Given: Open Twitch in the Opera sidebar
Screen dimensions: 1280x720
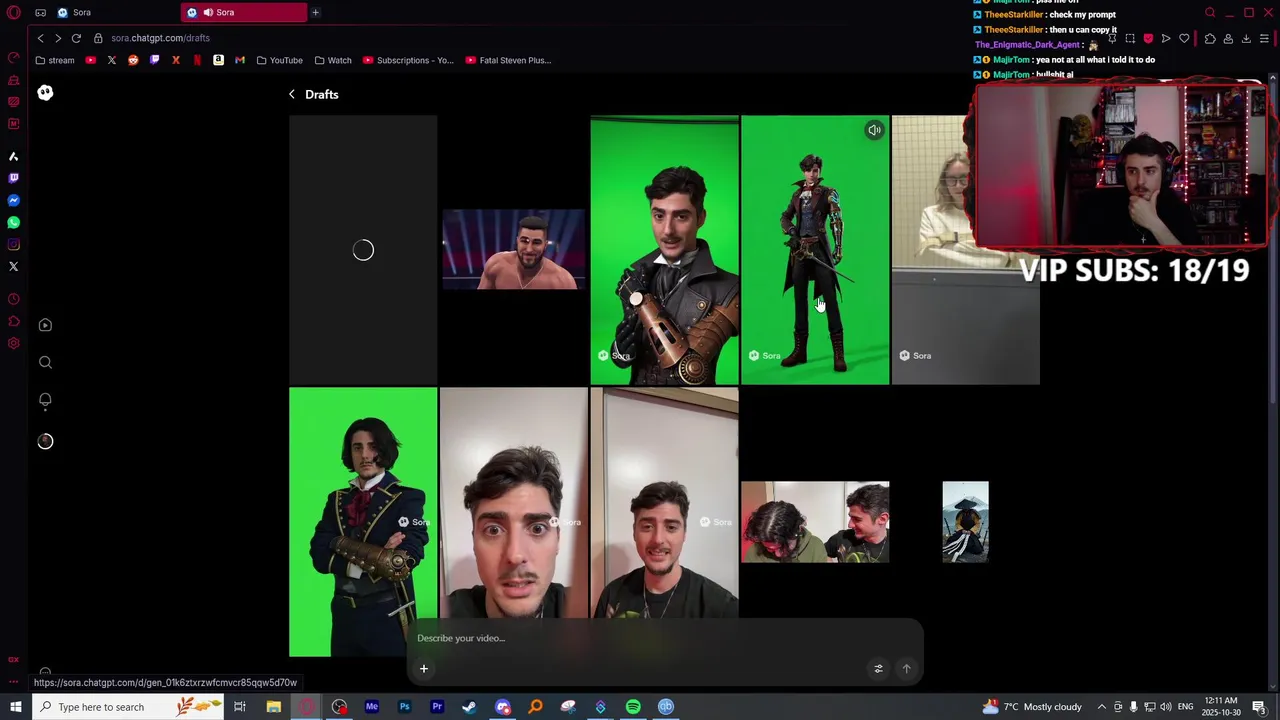Looking at the screenshot, I should 13,178.
